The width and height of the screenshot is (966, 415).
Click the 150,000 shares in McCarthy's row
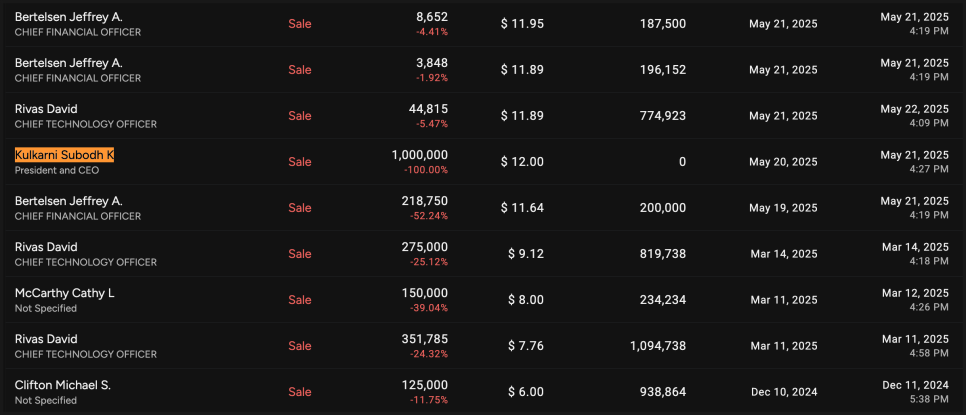(425, 293)
